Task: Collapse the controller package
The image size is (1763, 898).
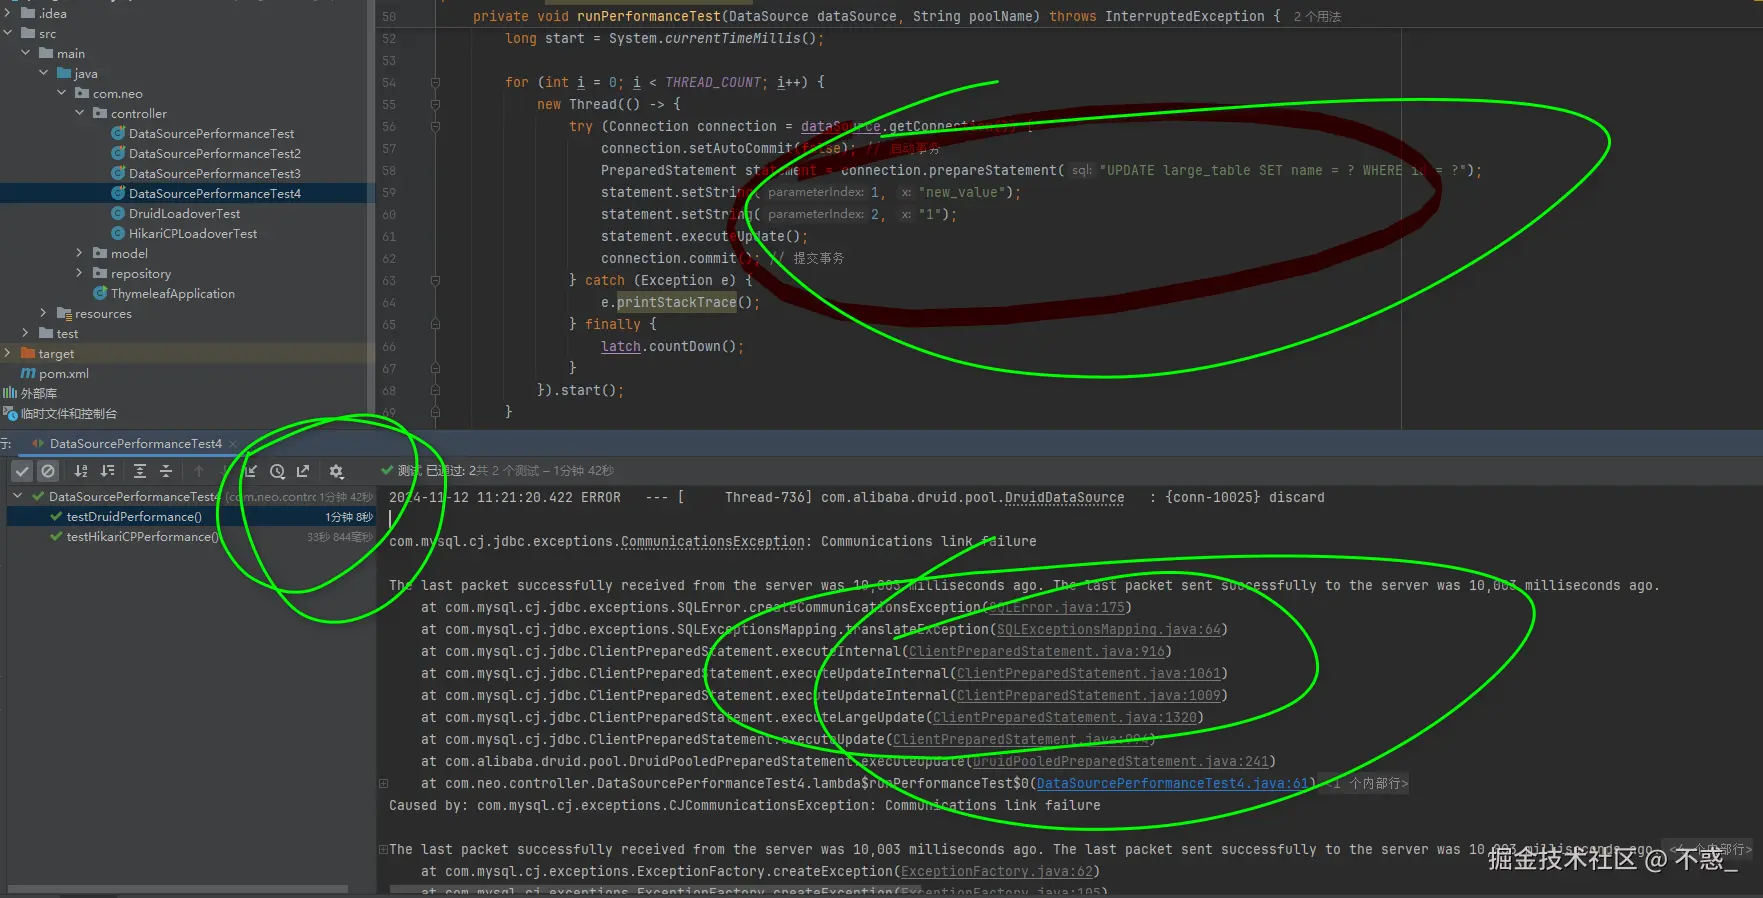Action: pyautogui.click(x=80, y=113)
